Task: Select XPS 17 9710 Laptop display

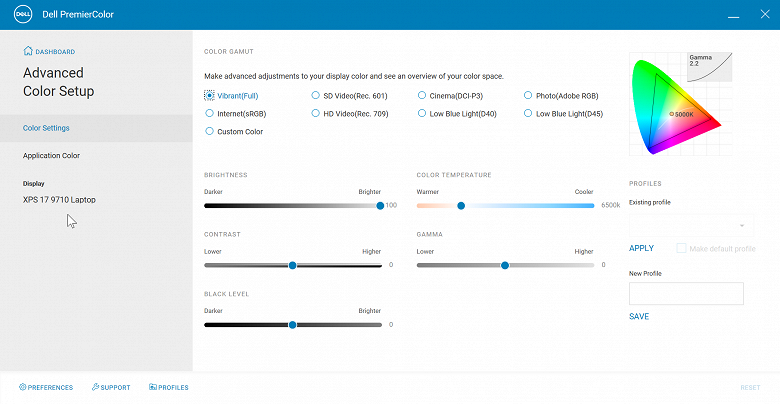Action: [59, 199]
